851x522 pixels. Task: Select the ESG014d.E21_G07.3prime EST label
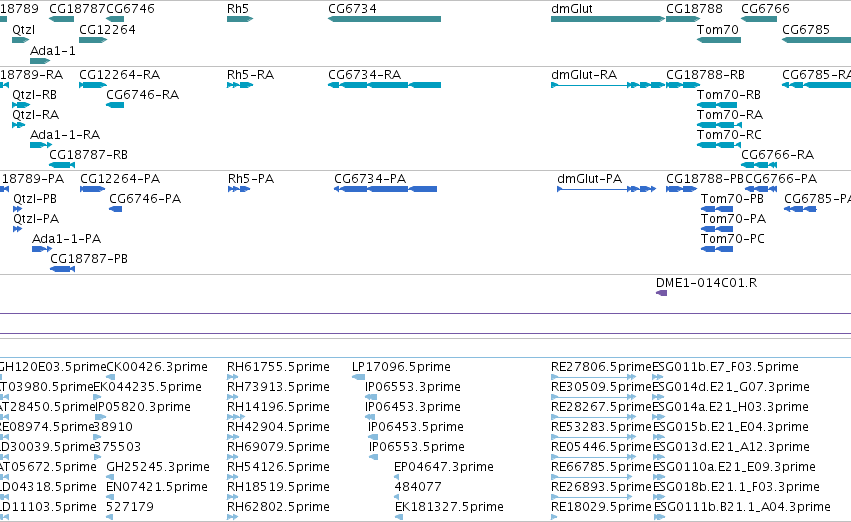coord(731,387)
